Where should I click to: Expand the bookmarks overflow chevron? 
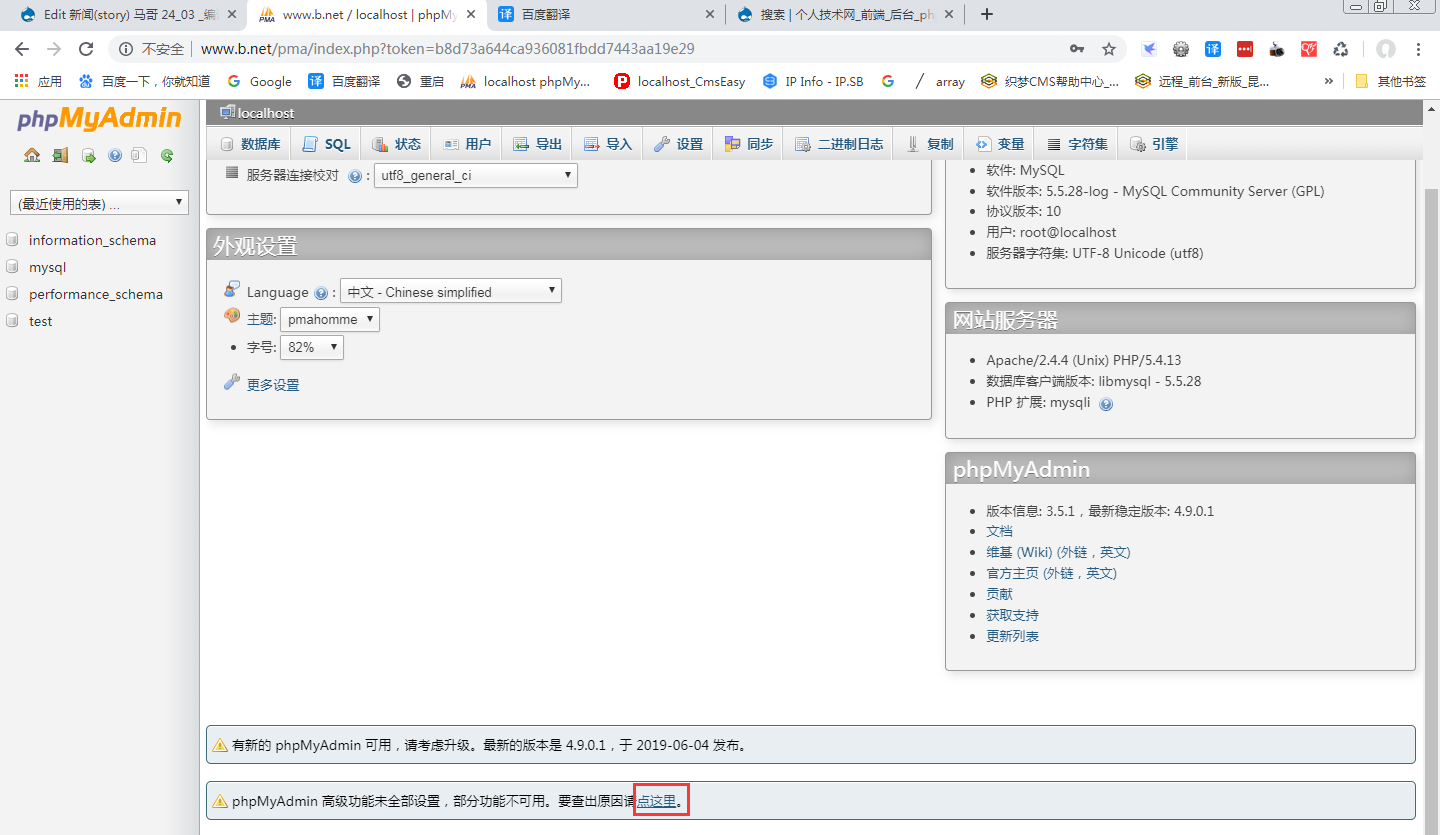[x=1328, y=81]
